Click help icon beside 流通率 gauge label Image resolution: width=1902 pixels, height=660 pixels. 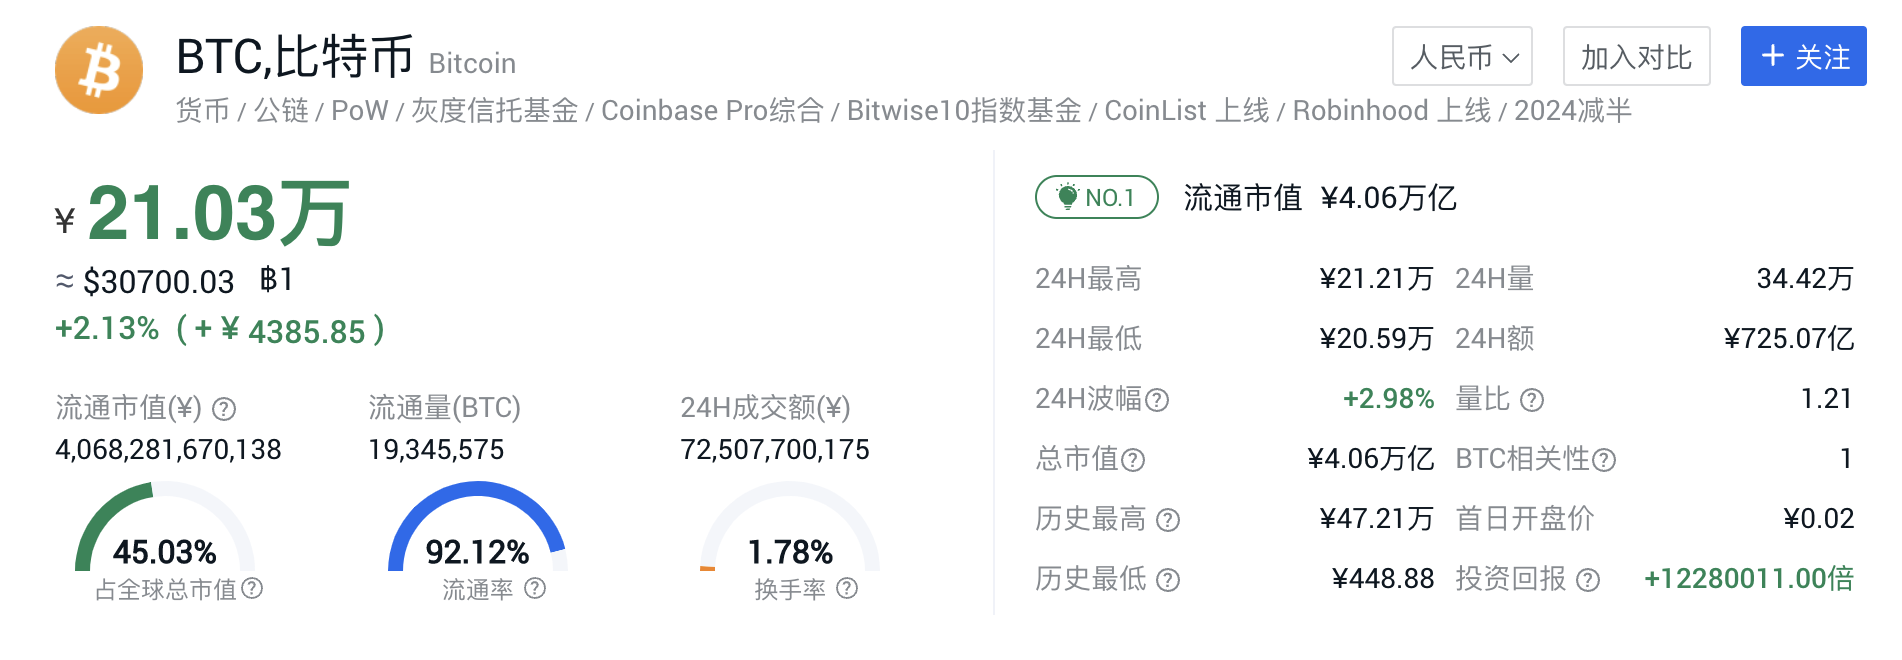pyautogui.click(x=535, y=589)
